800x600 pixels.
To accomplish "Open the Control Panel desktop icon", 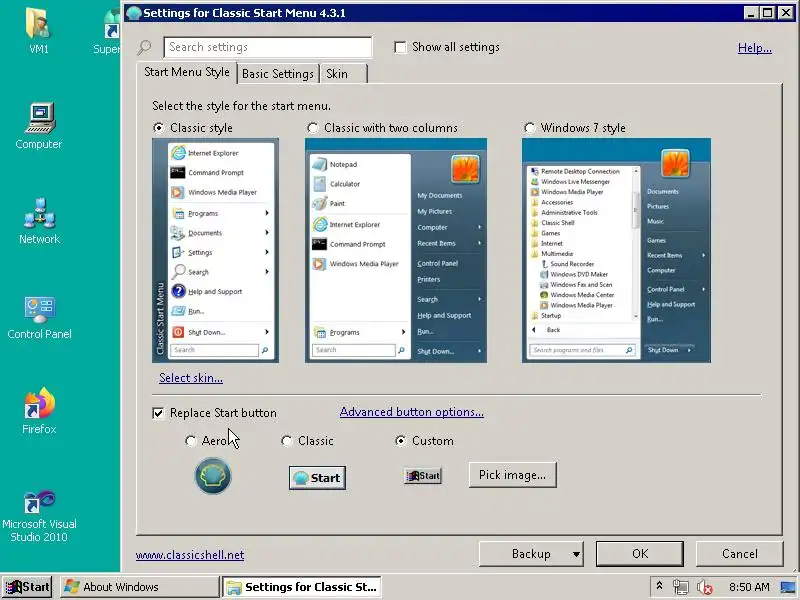I will (39, 316).
